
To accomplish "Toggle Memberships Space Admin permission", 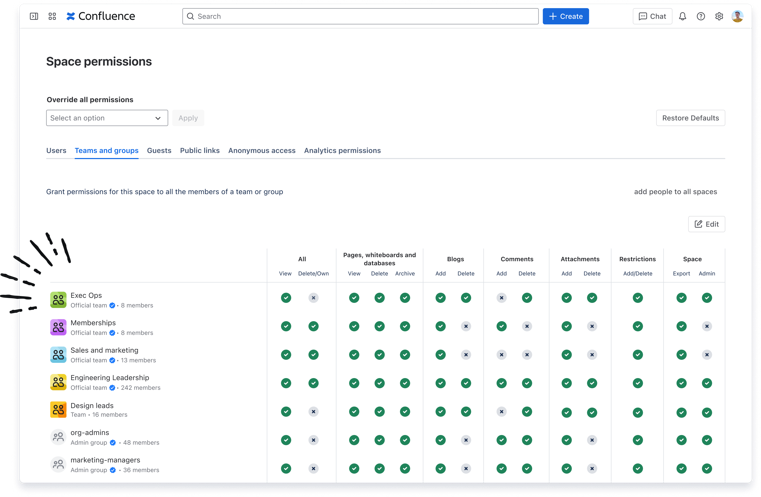I will [707, 326].
